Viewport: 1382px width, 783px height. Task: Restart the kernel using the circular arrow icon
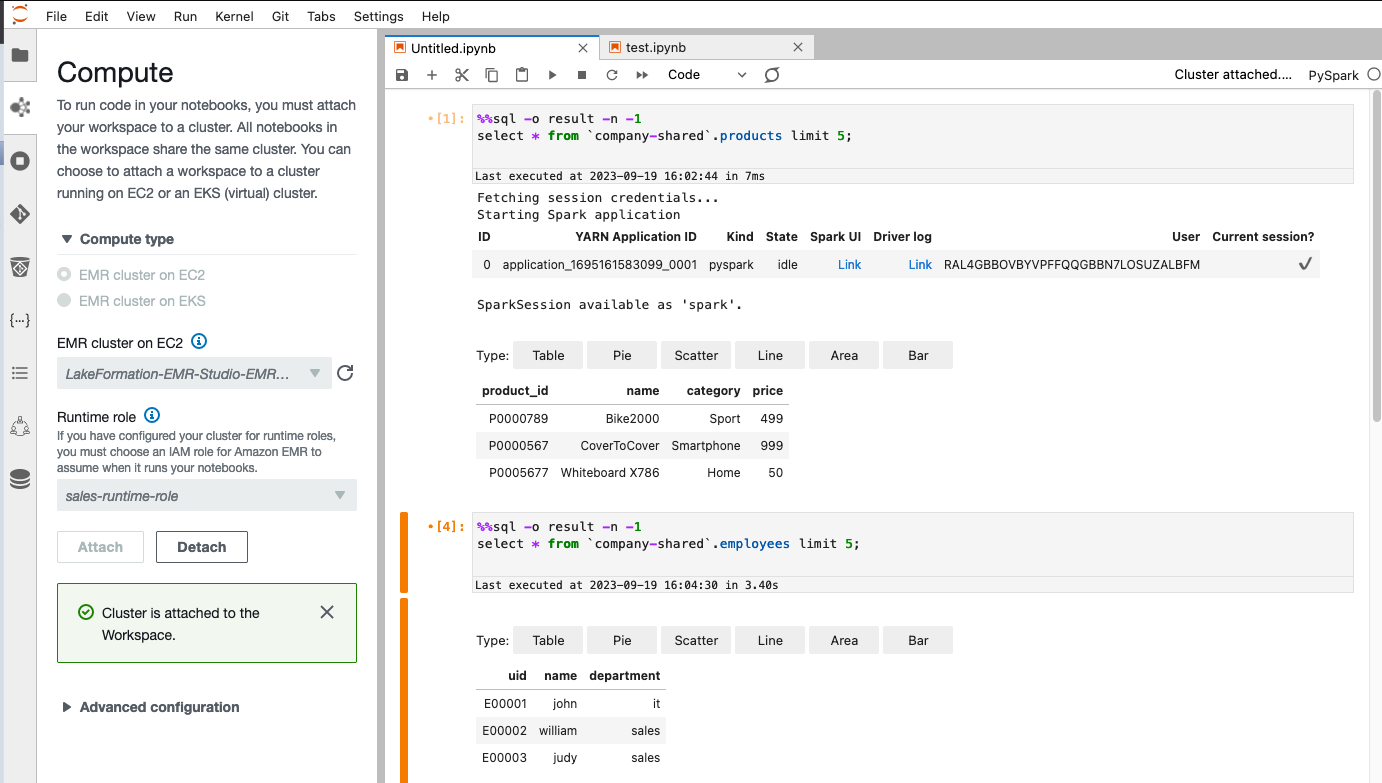tap(611, 74)
